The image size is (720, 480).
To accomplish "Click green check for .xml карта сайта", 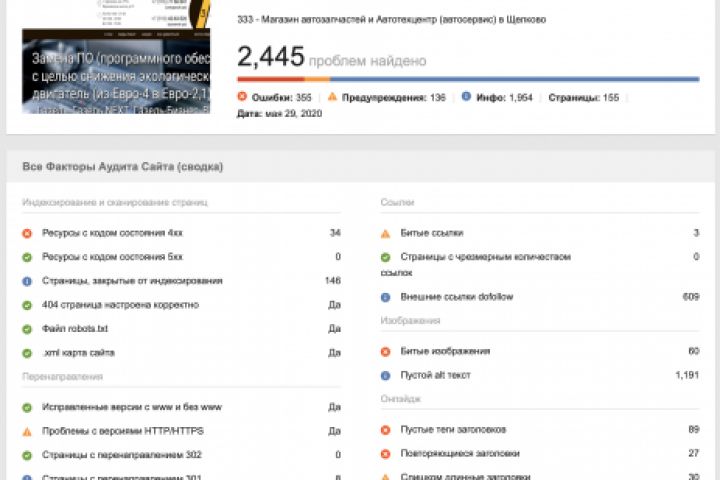I will click(27, 353).
